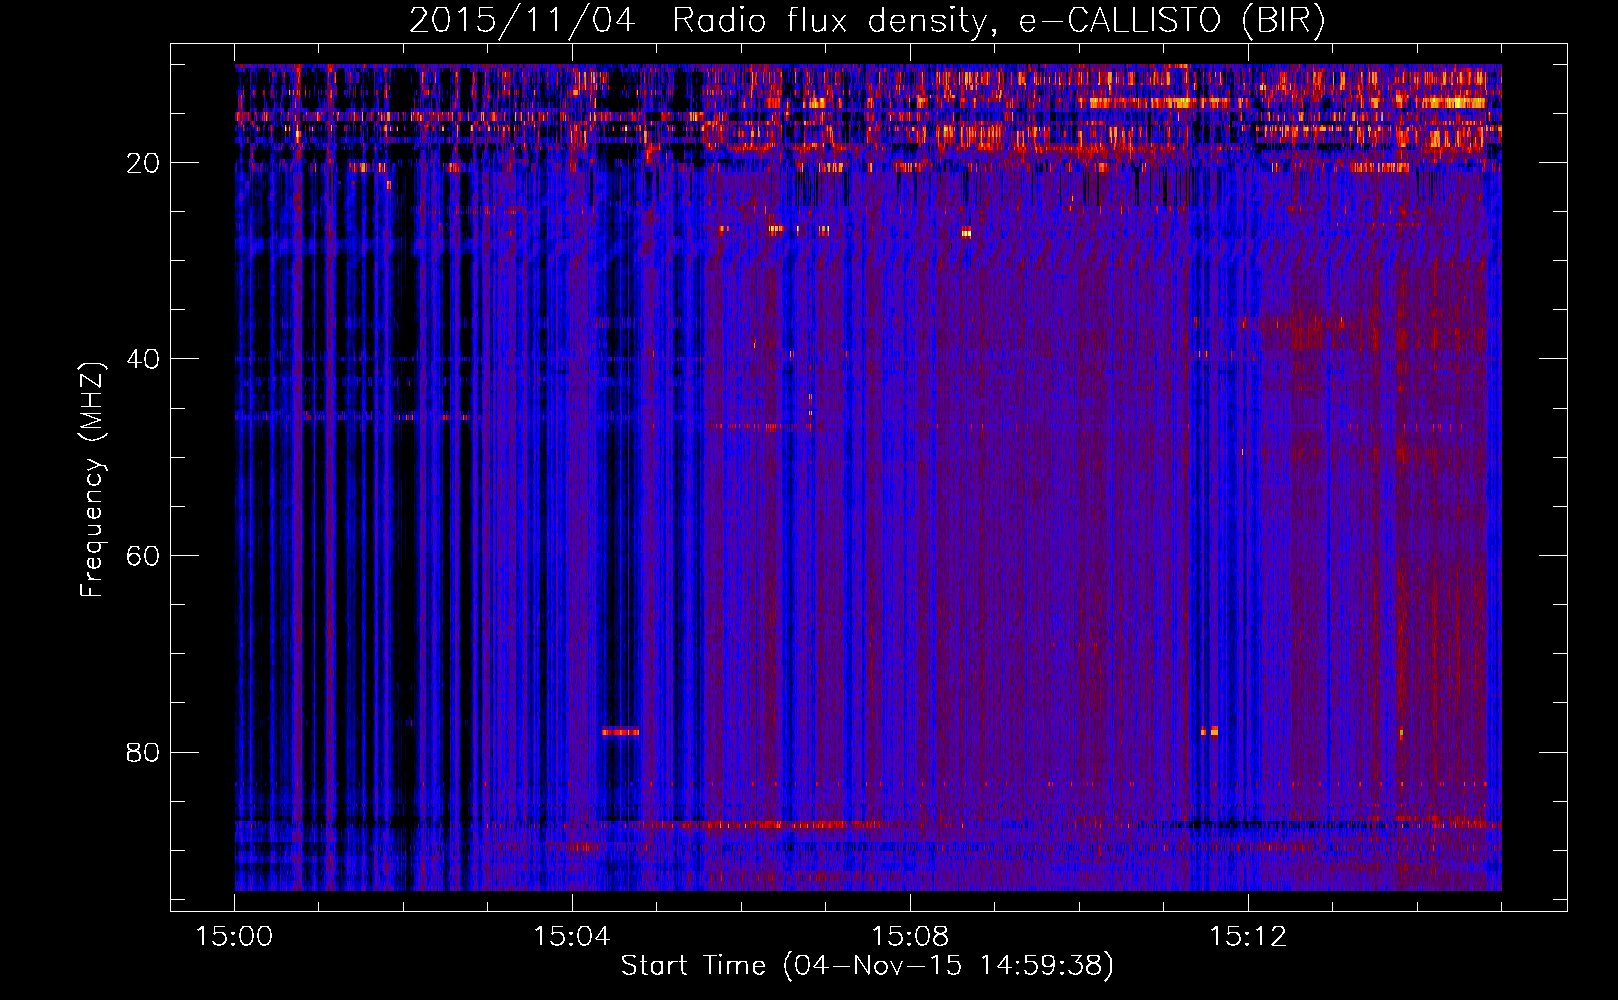
Task: Click the 15:08 time tick label
Action: pos(910,937)
